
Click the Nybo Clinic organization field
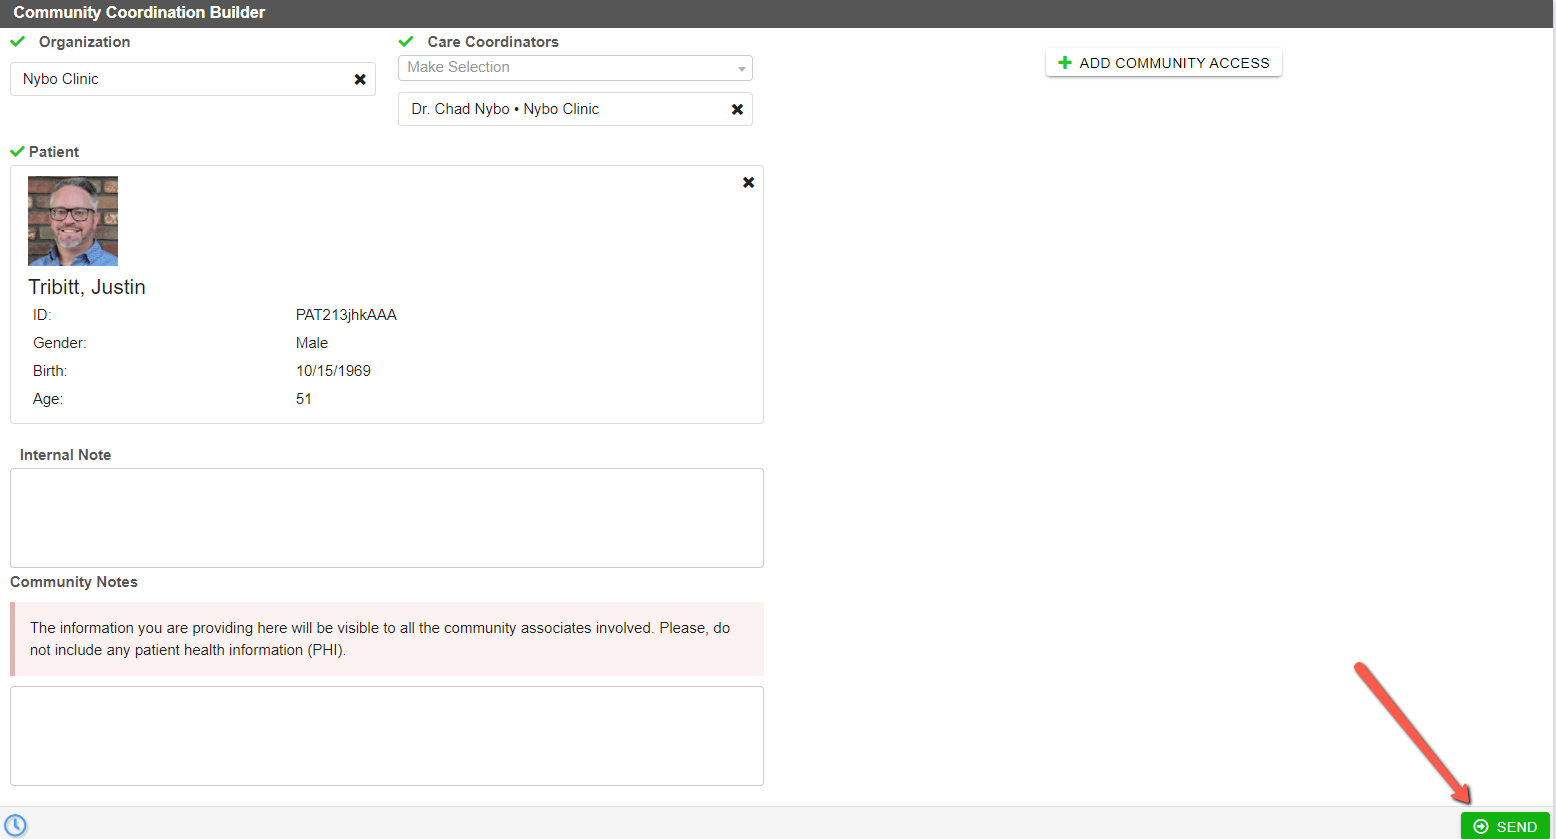click(x=193, y=79)
